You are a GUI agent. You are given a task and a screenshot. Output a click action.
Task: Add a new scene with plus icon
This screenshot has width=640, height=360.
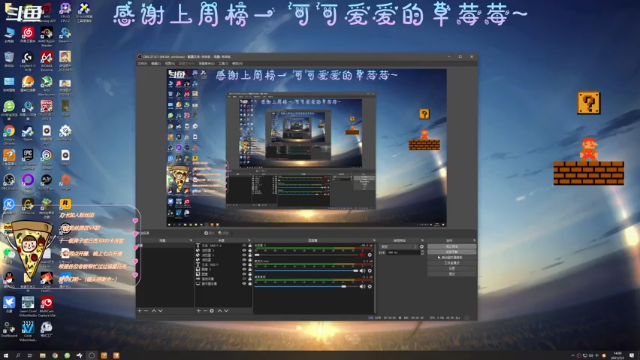[x=140, y=311]
